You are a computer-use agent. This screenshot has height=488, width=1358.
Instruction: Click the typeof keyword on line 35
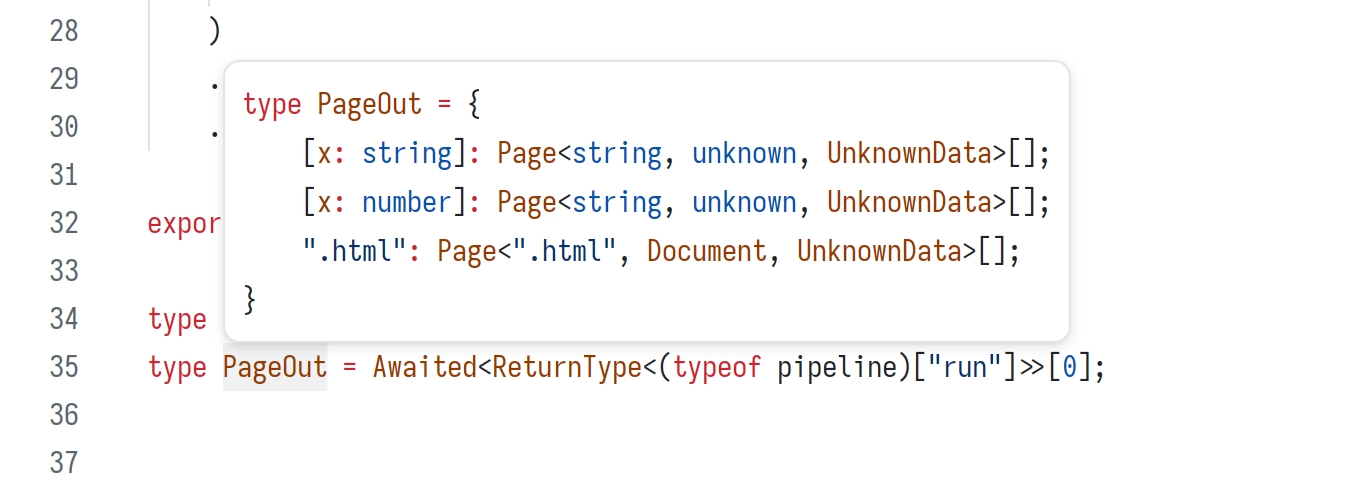717,367
